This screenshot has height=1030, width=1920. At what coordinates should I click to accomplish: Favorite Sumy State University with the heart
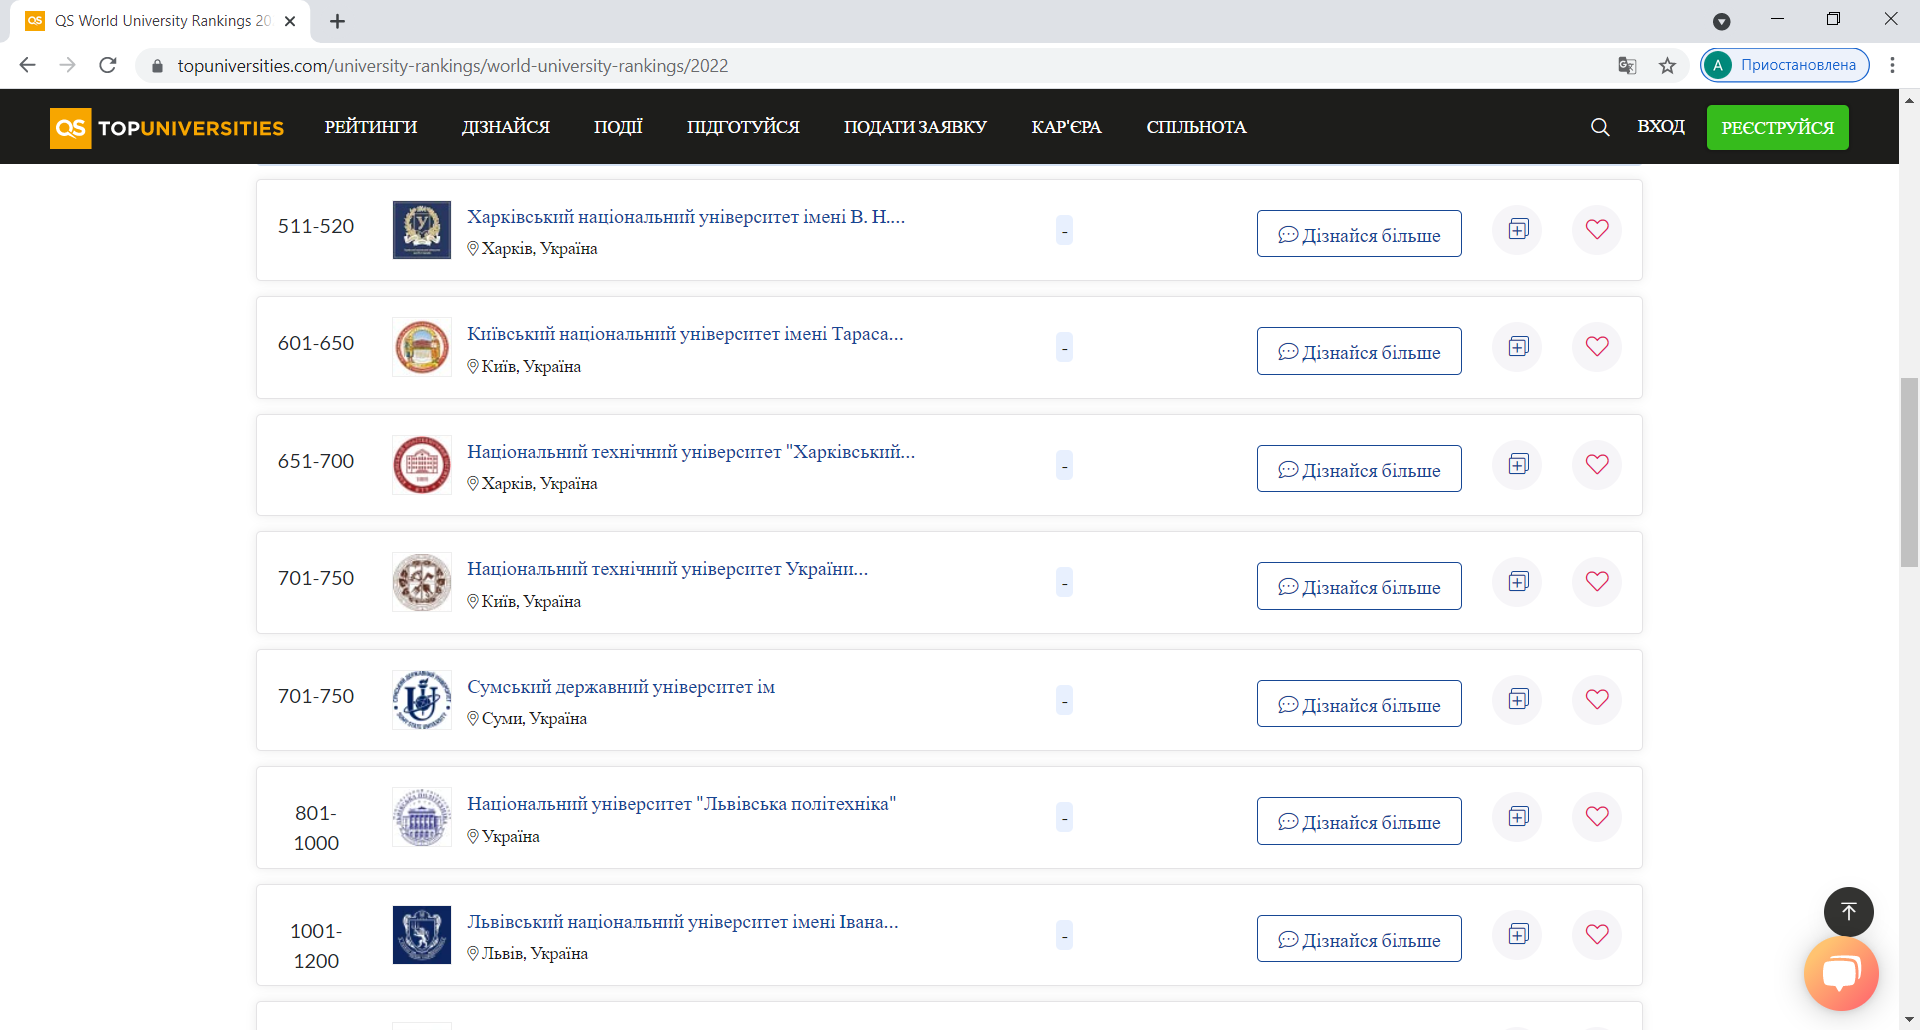(x=1597, y=700)
